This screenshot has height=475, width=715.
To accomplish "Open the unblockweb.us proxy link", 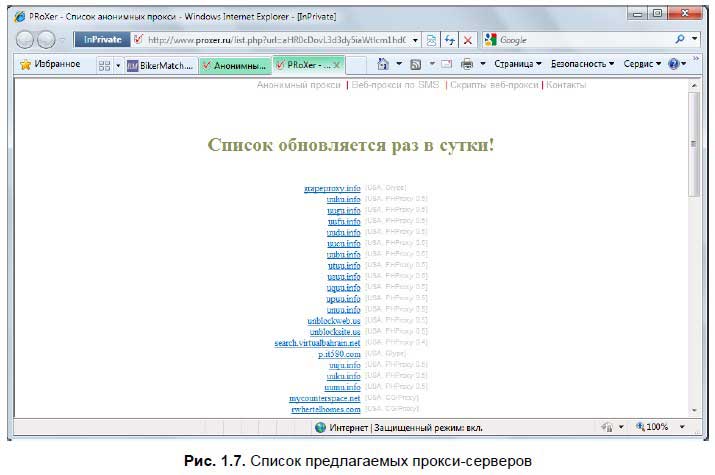I will click(334, 320).
